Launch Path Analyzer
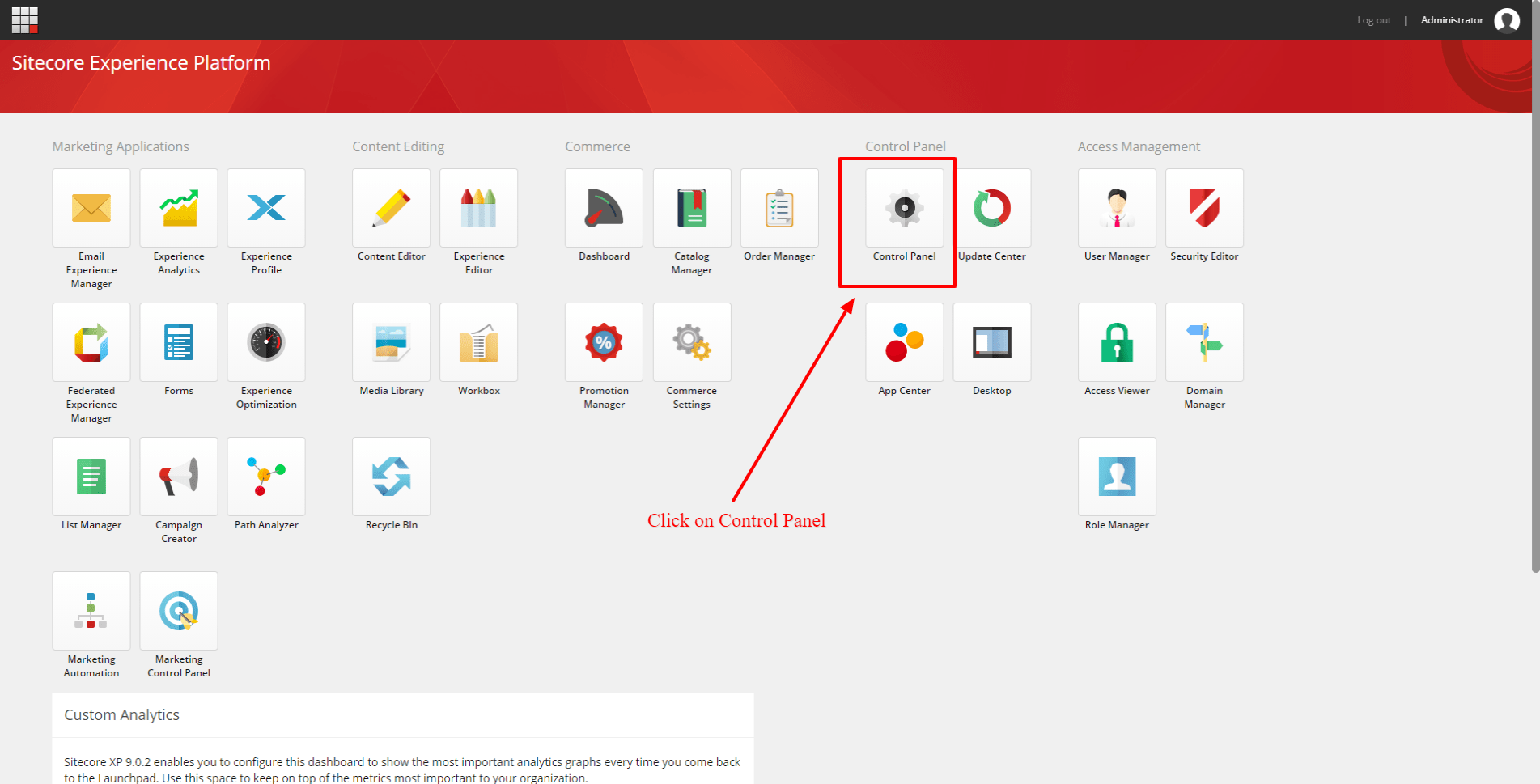This screenshot has width=1540, height=784. pos(266,476)
